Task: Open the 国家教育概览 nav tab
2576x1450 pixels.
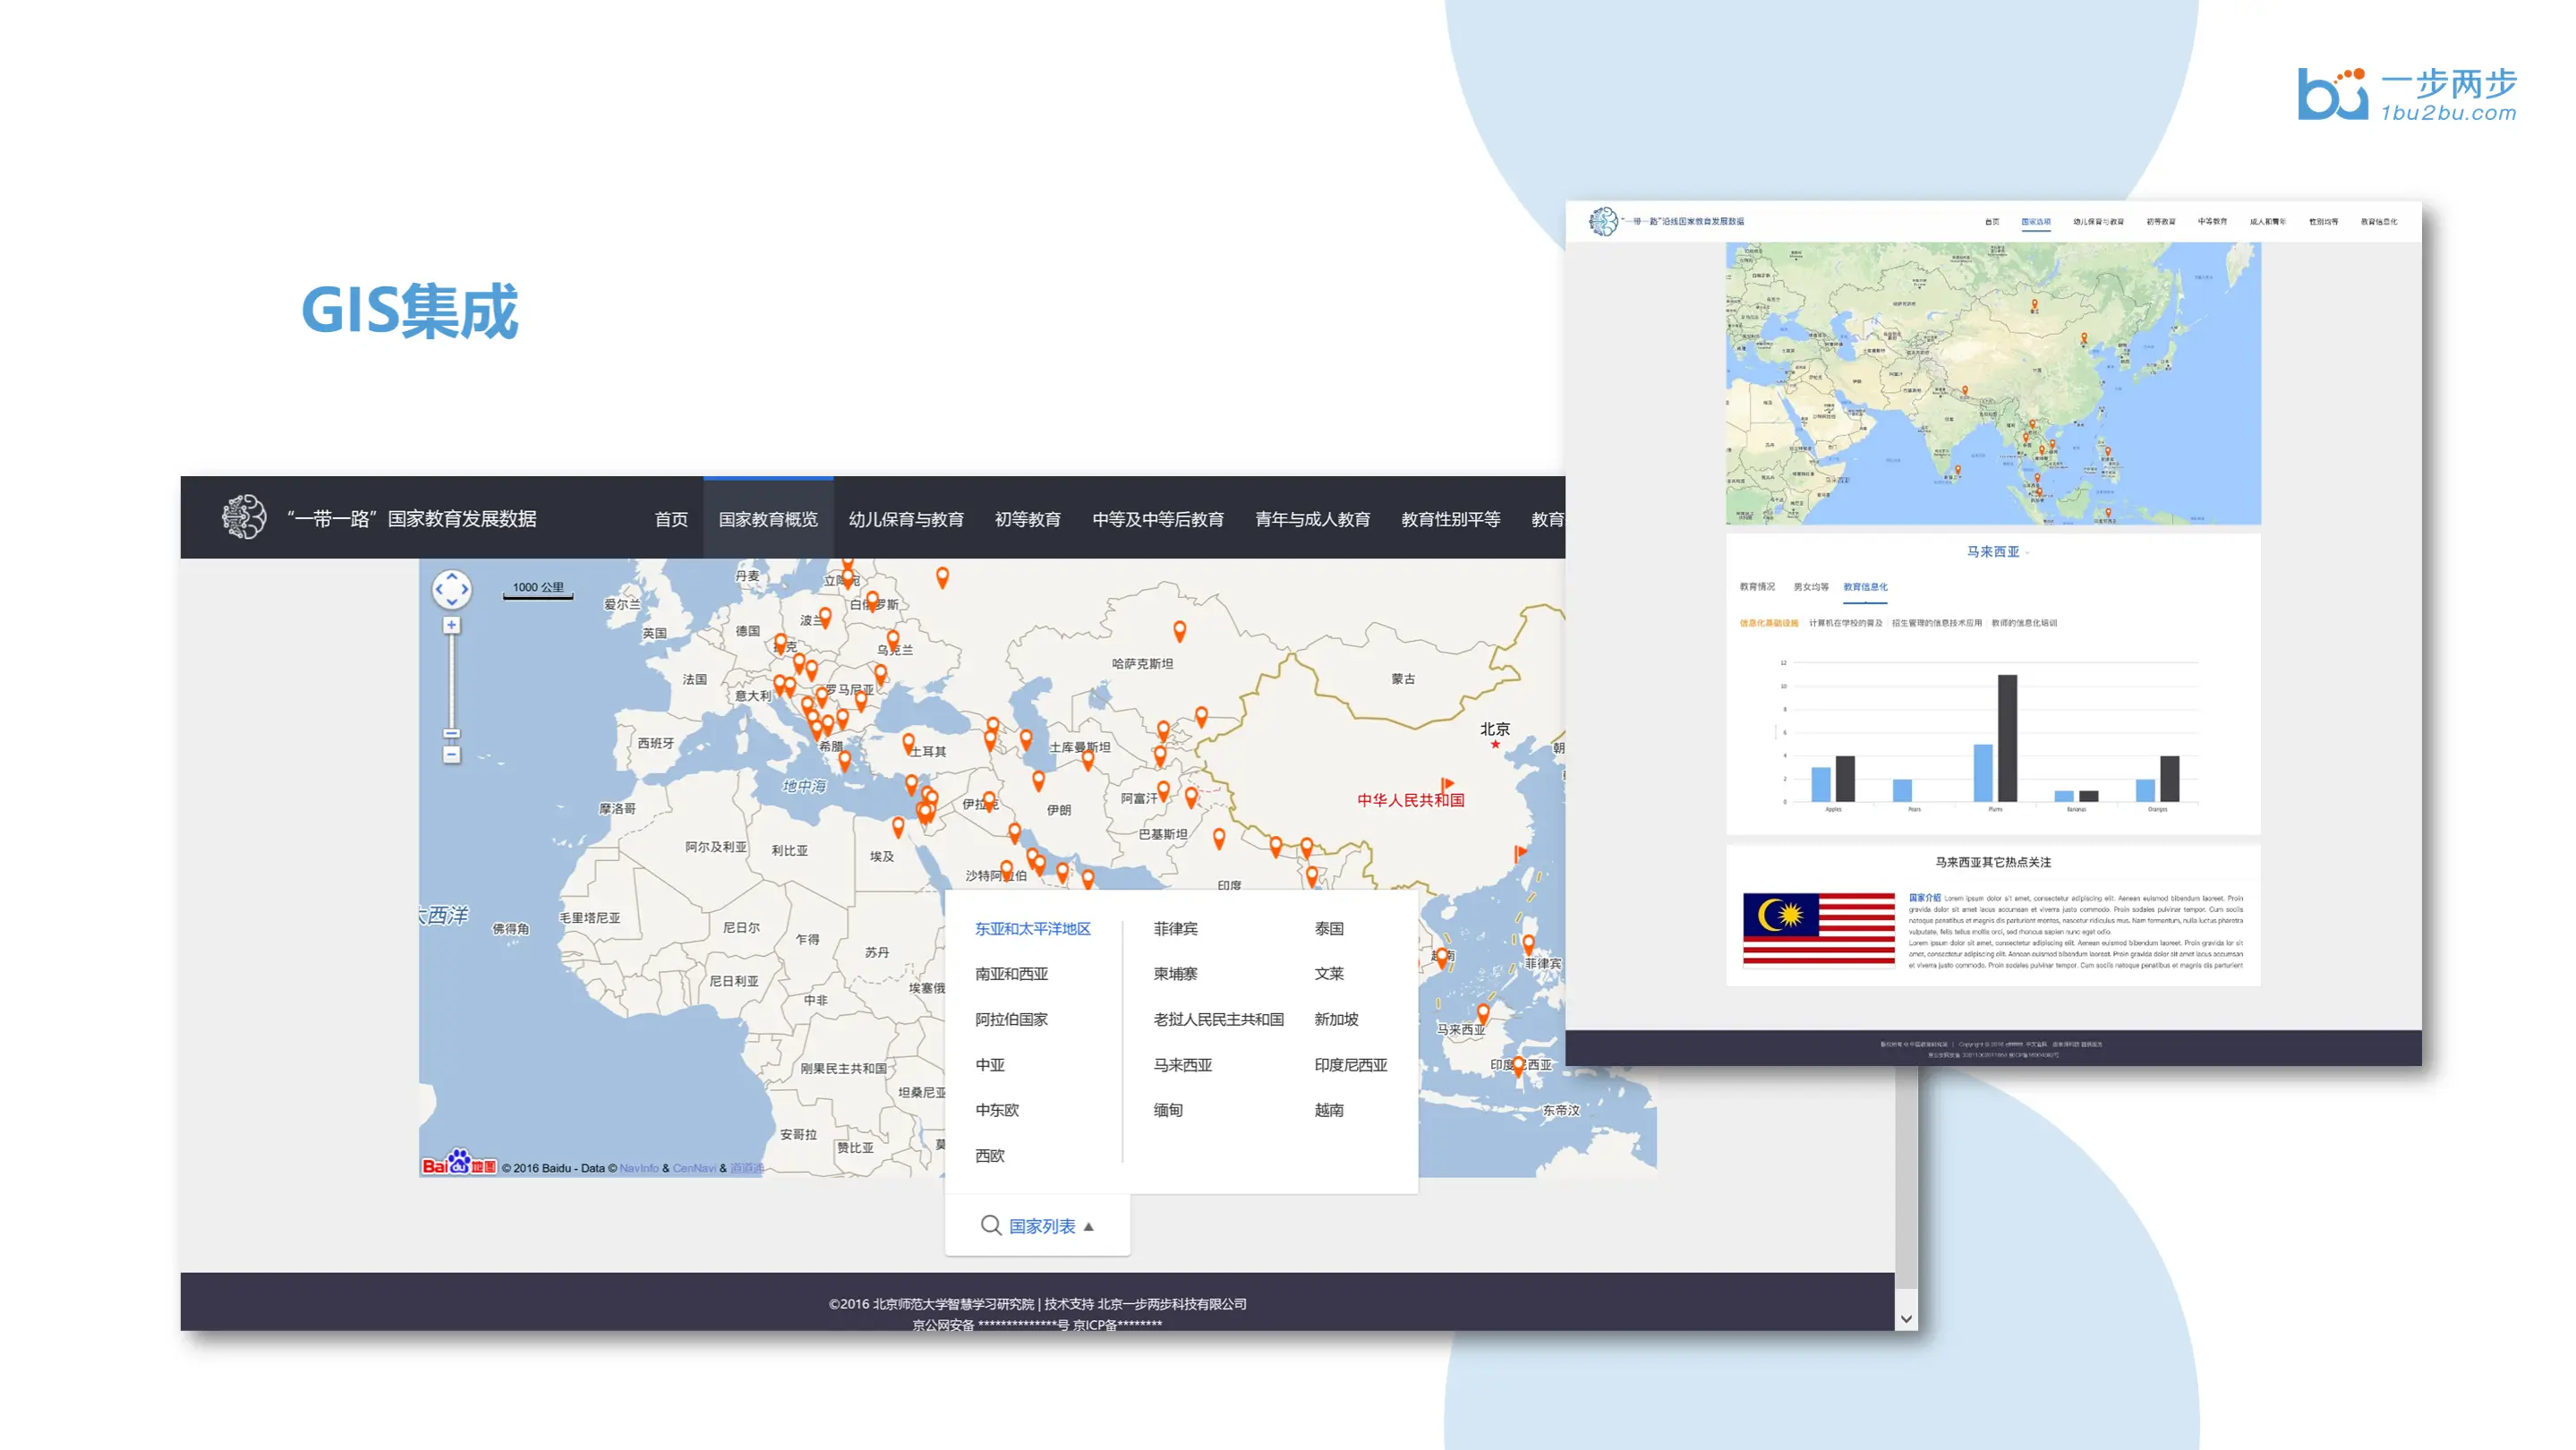Action: click(x=767, y=519)
